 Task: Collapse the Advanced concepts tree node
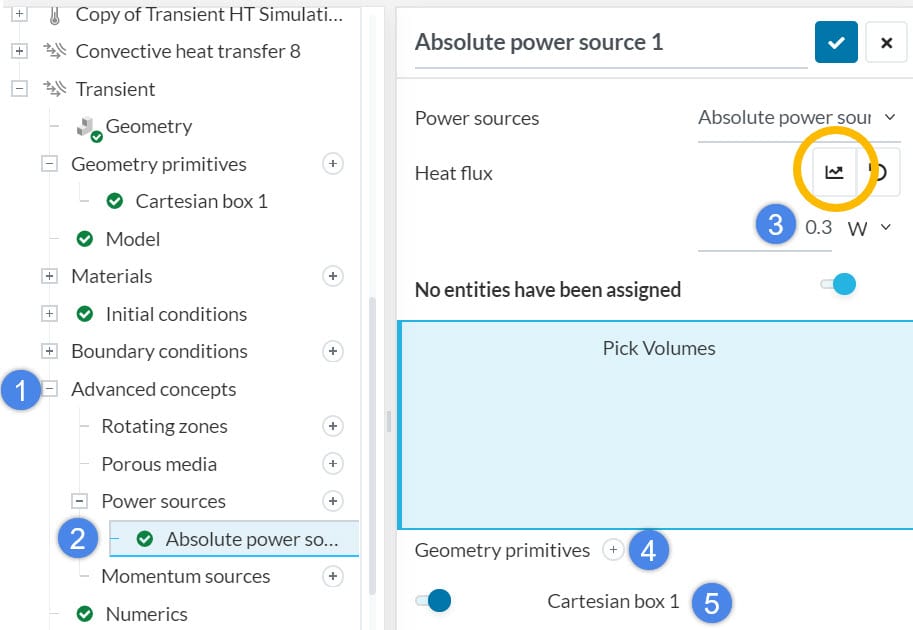tap(49, 389)
